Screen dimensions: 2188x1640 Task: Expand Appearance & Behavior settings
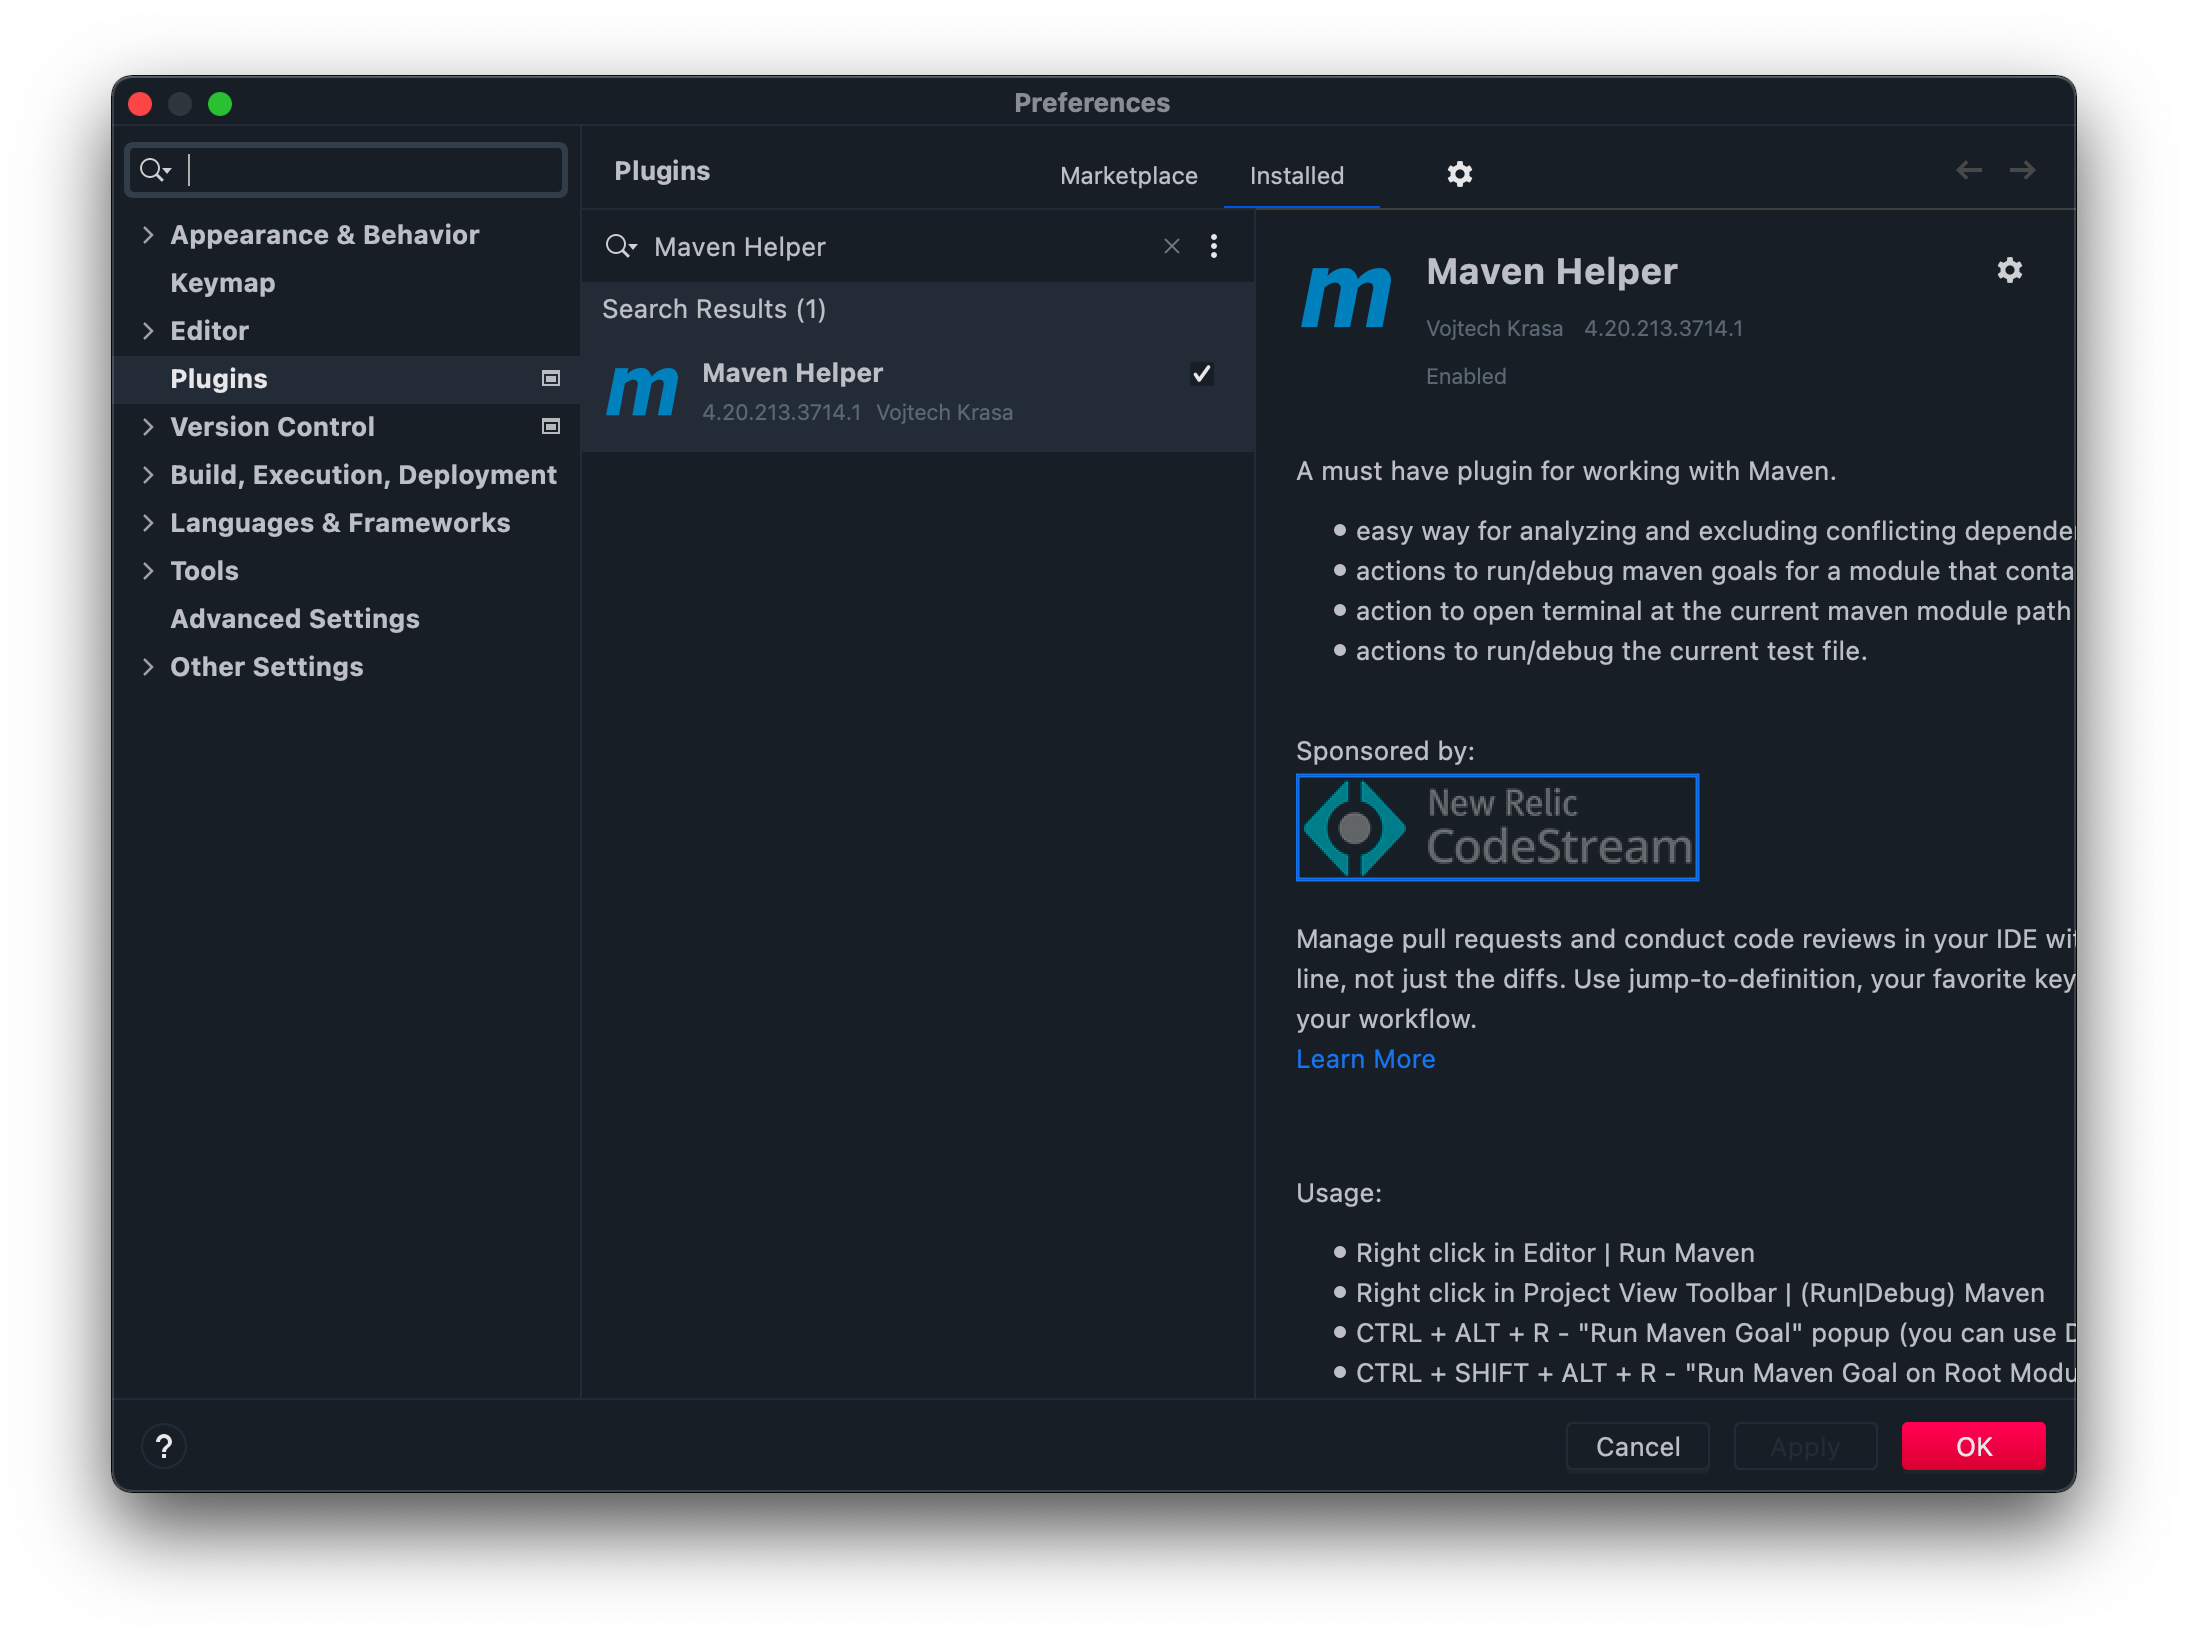(x=148, y=235)
